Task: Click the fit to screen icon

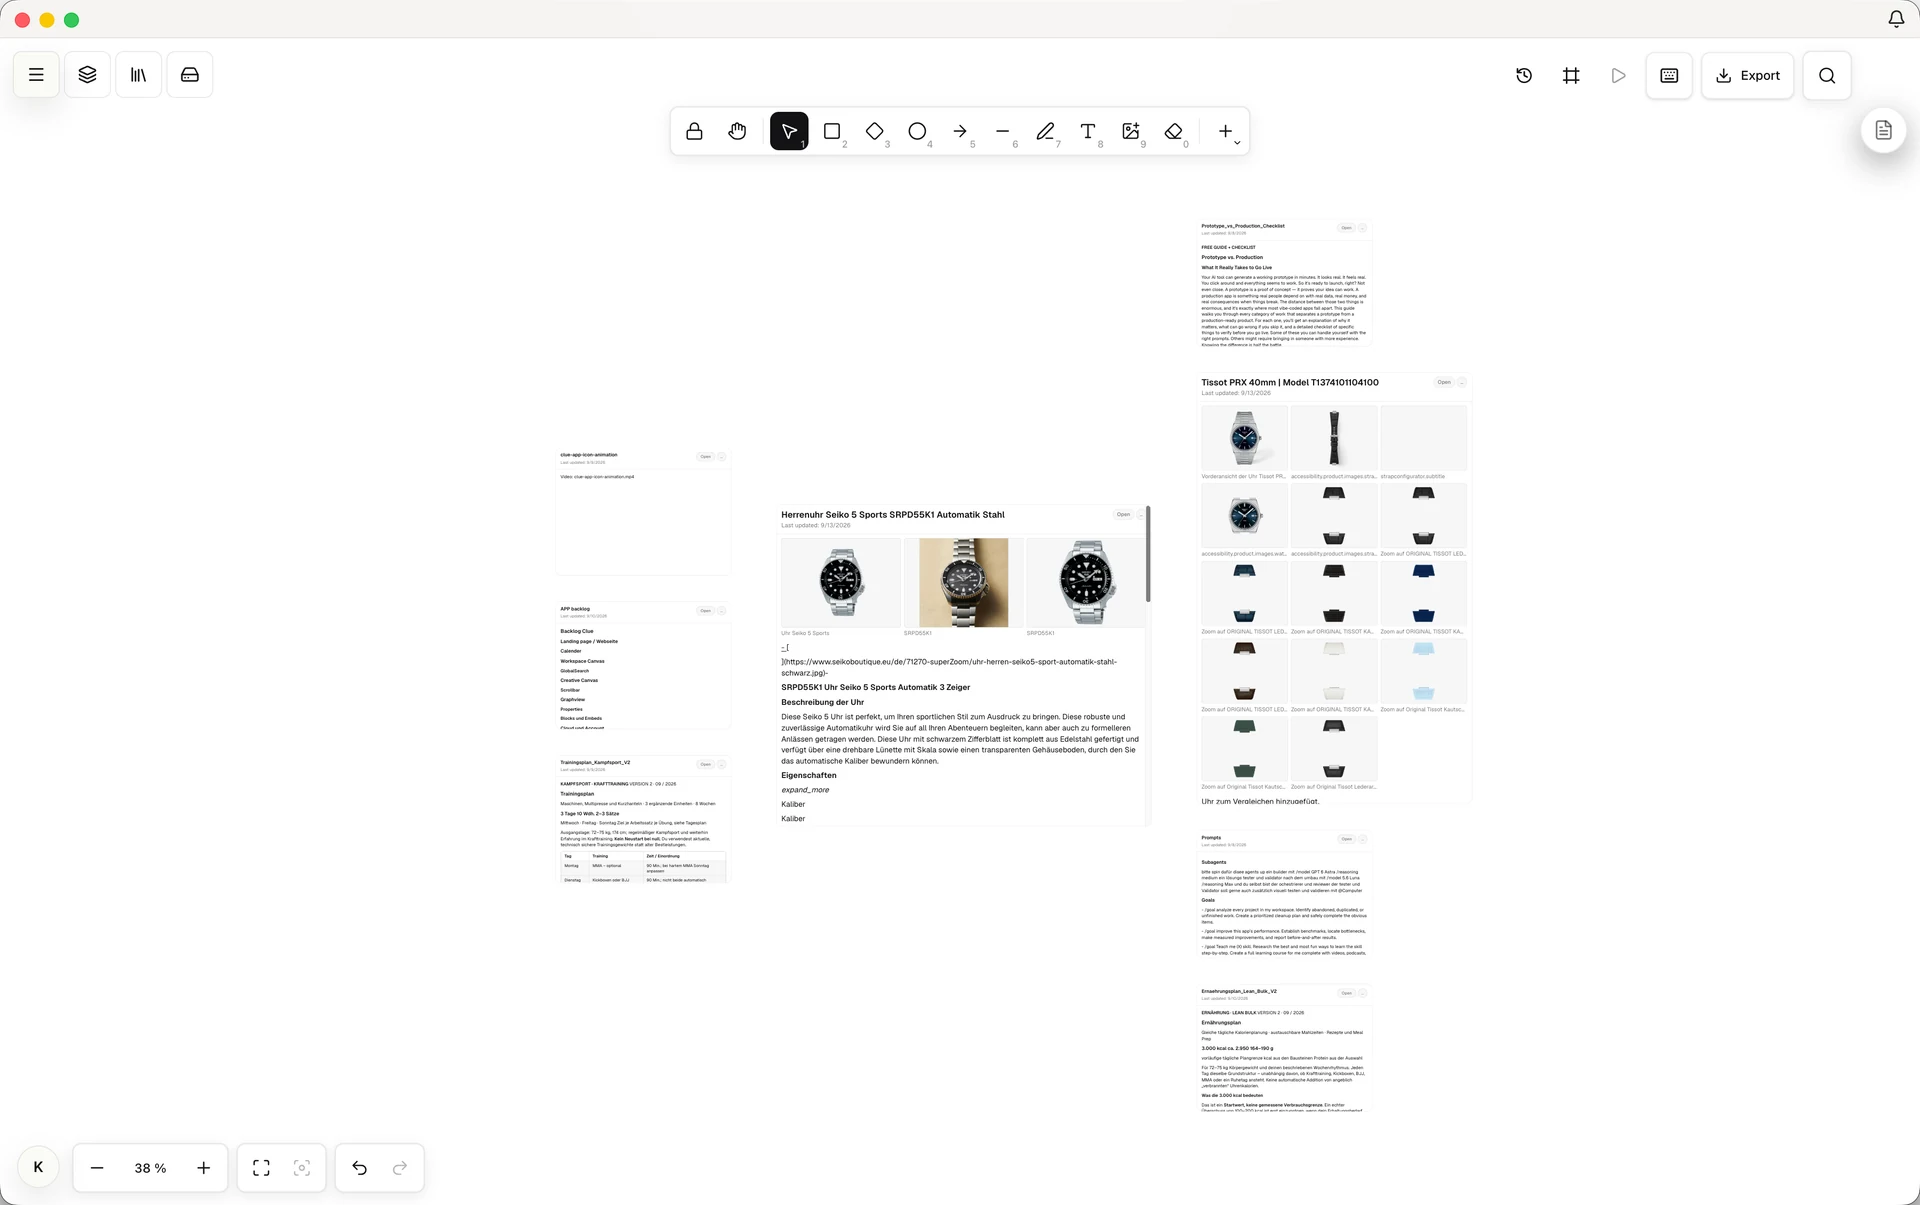Action: pos(261,1168)
